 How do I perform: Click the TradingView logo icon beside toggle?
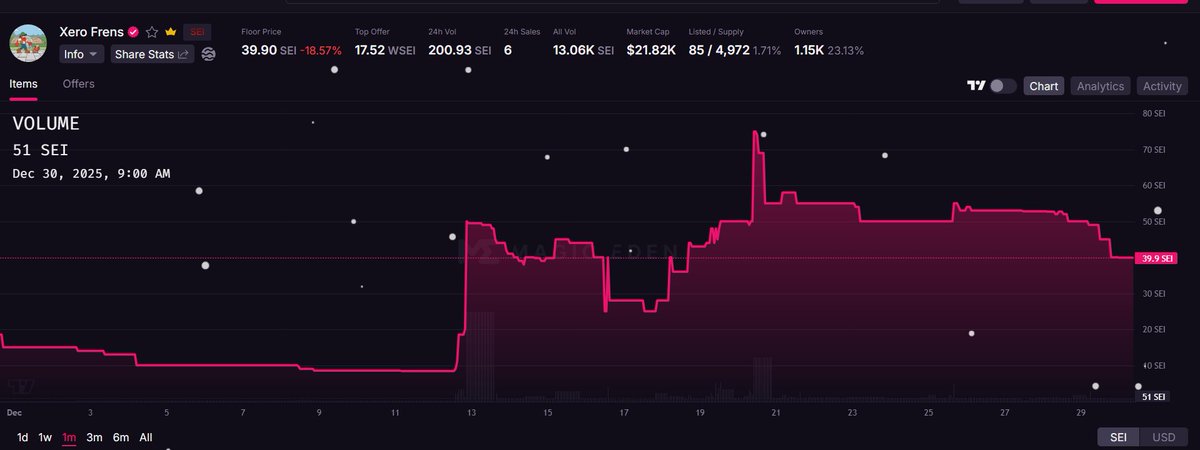click(x=976, y=86)
